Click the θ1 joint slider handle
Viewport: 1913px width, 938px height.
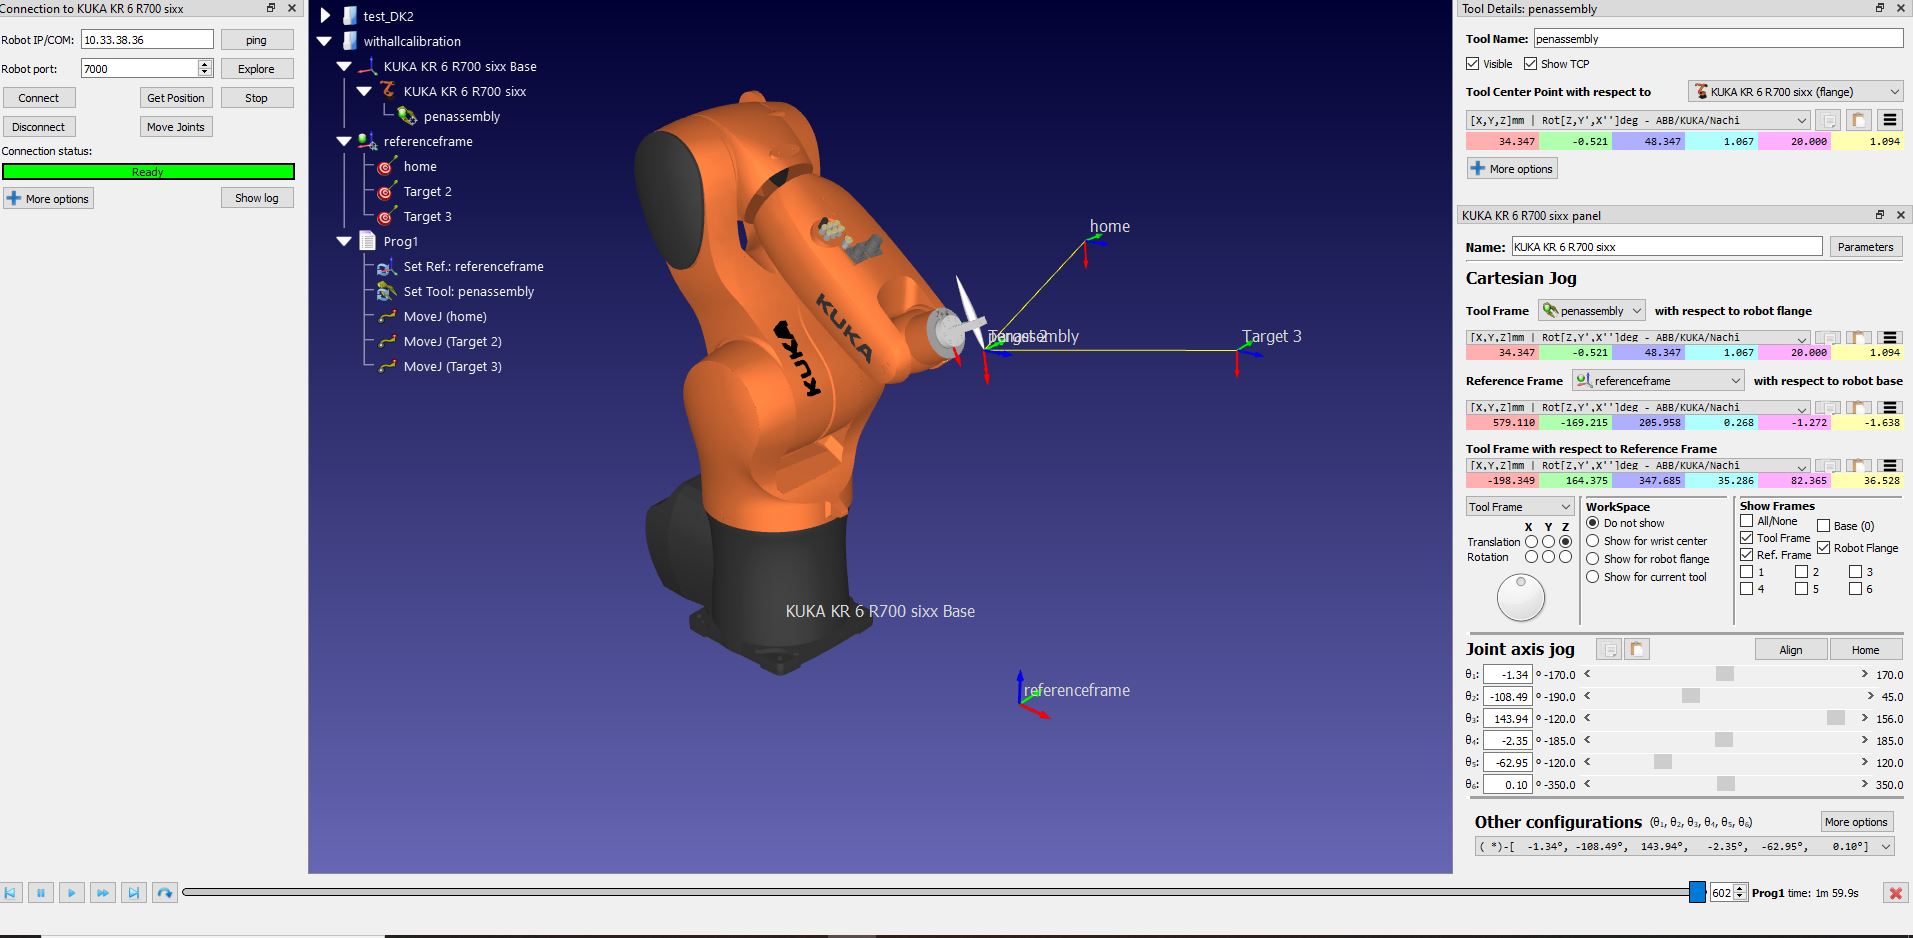(1724, 675)
